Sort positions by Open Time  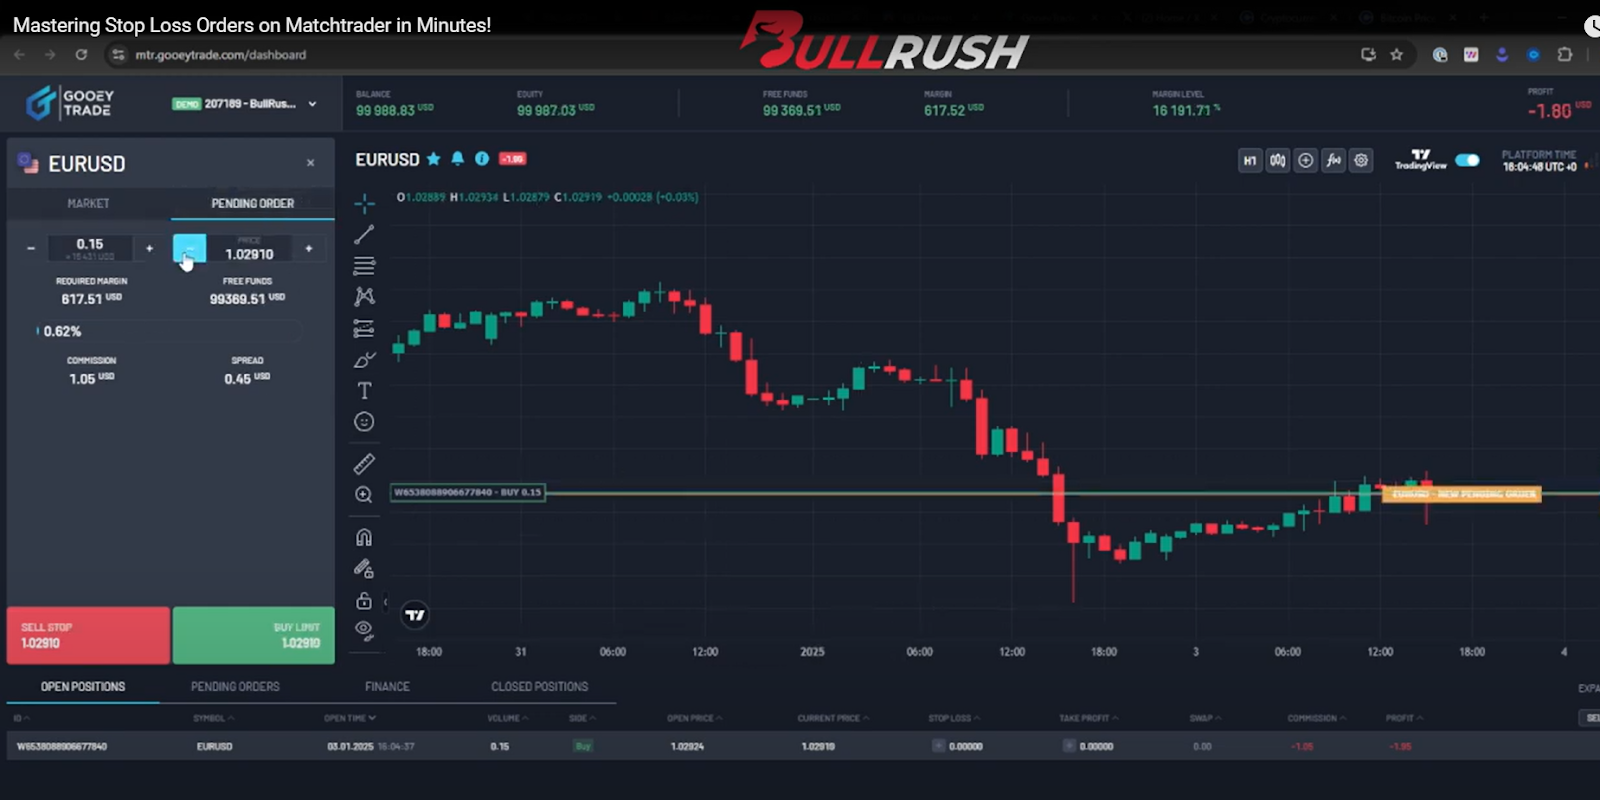point(350,718)
